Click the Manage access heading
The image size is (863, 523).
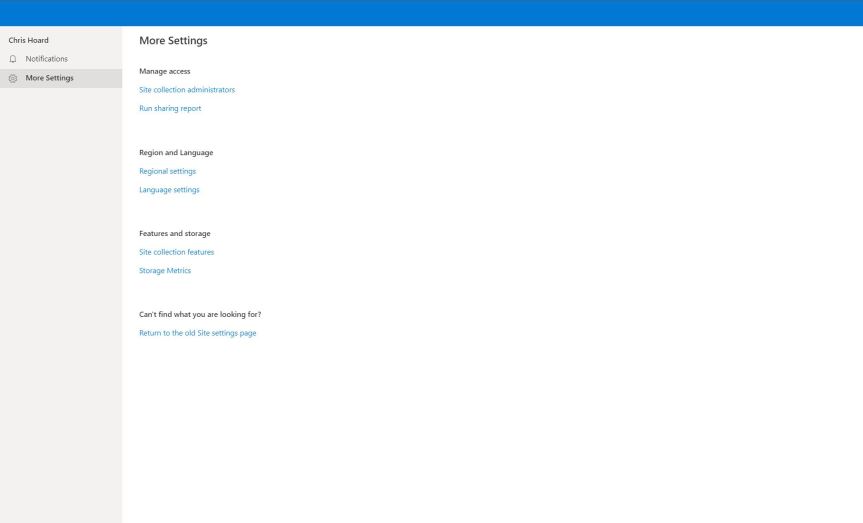click(164, 71)
